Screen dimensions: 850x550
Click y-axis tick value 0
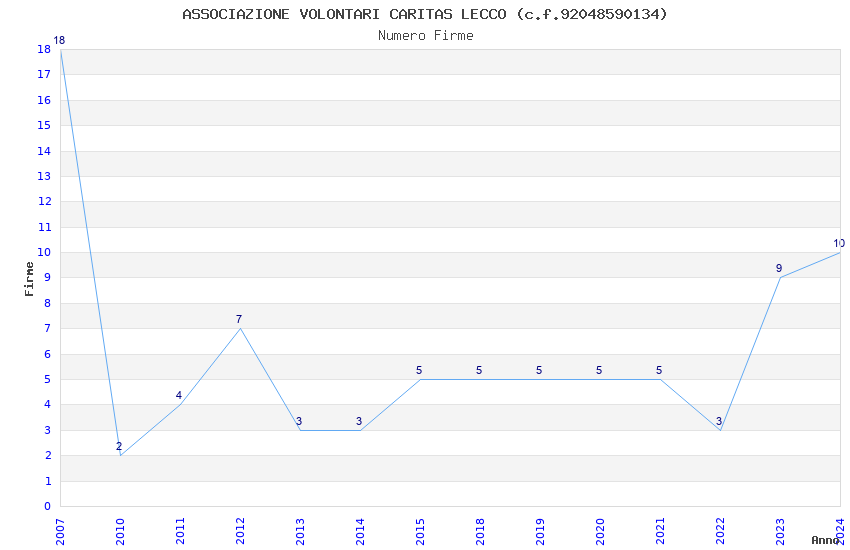pos(48,507)
